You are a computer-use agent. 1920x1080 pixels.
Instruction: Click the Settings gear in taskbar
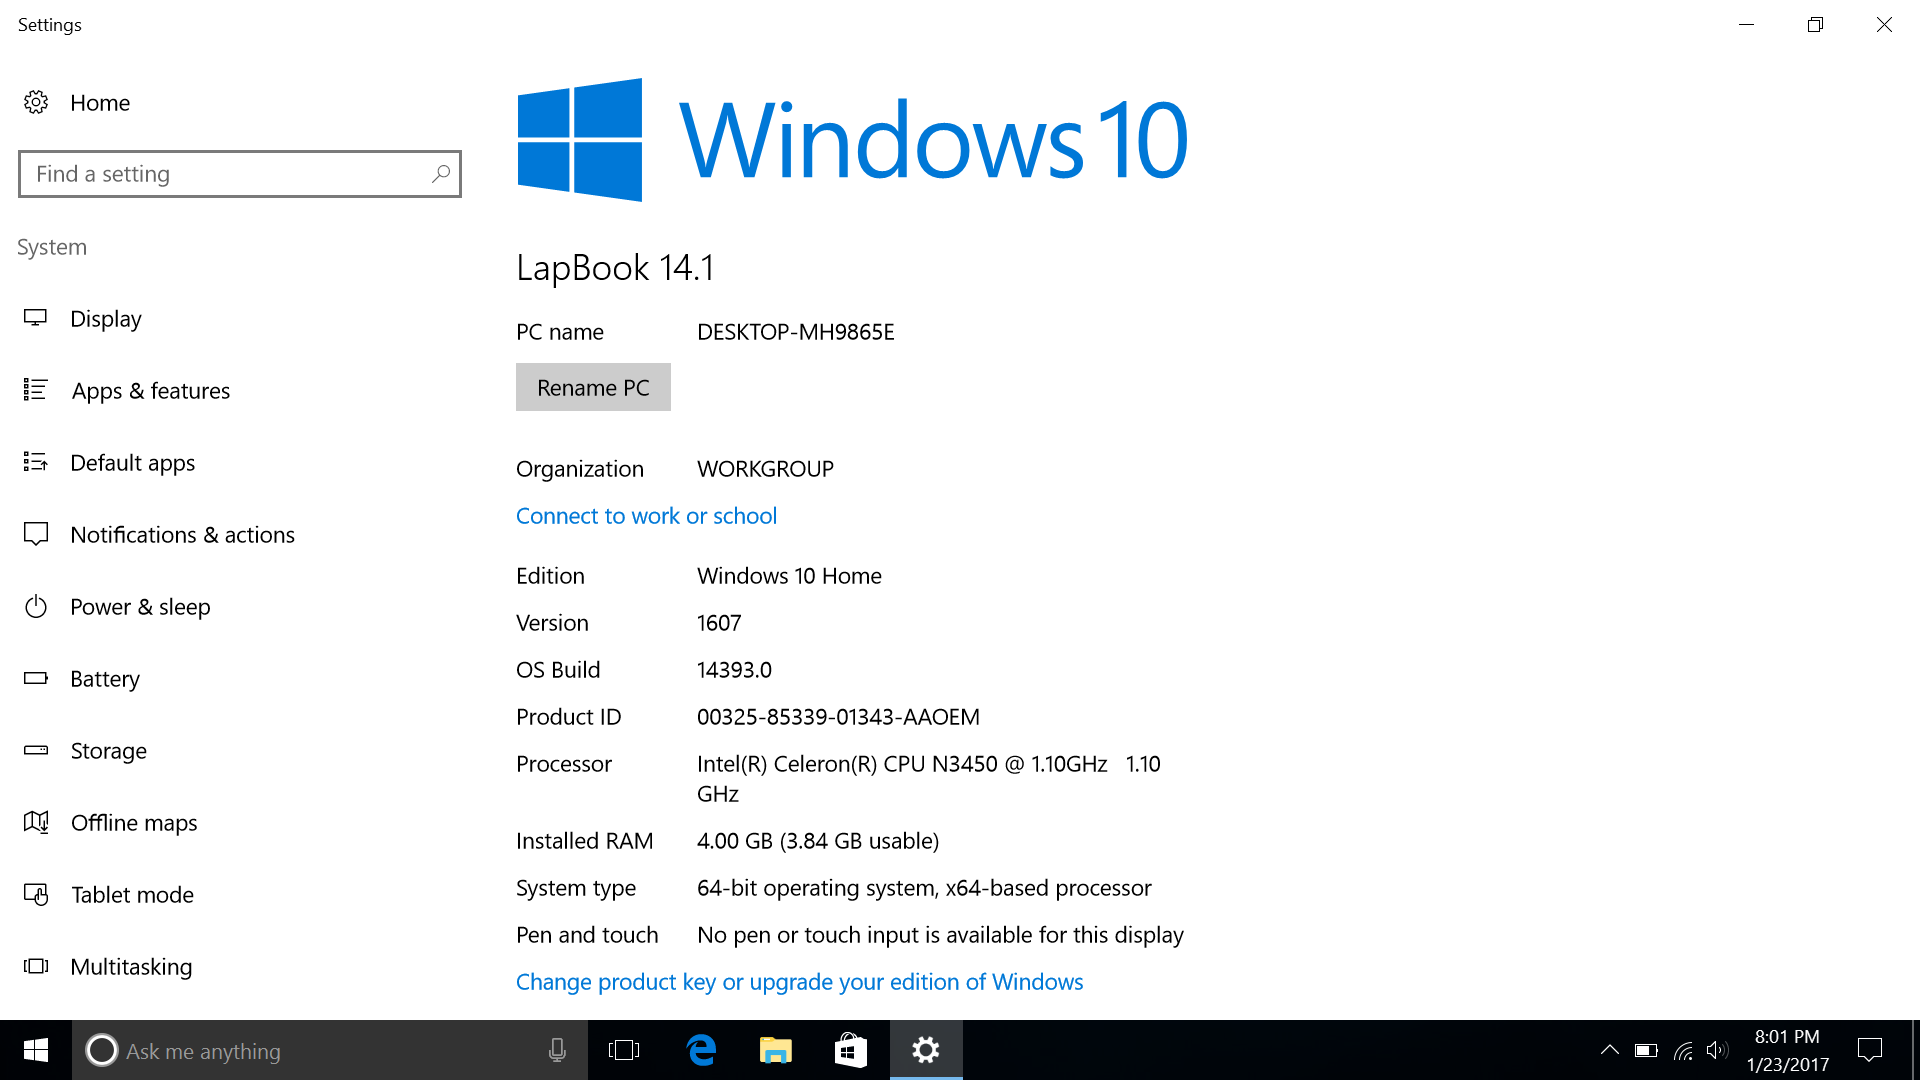tap(926, 1050)
